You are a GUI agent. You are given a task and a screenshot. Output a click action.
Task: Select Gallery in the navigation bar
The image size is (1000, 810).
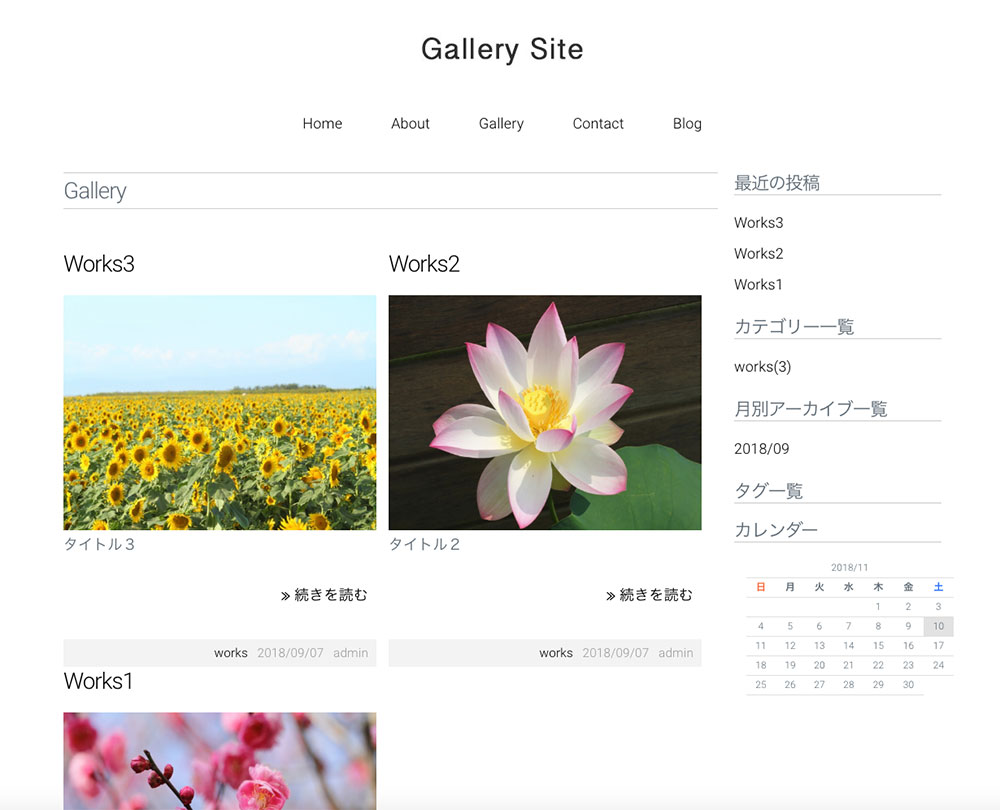501,124
